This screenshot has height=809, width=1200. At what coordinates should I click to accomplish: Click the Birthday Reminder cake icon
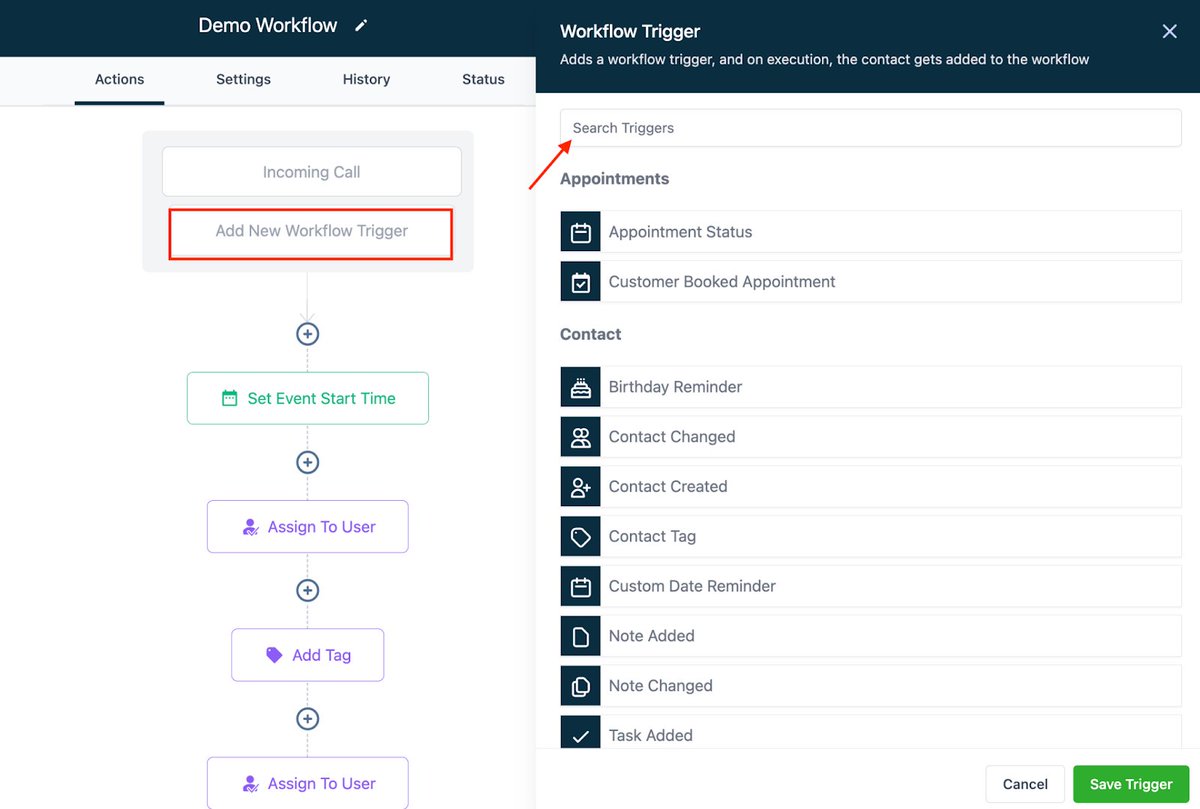click(581, 387)
